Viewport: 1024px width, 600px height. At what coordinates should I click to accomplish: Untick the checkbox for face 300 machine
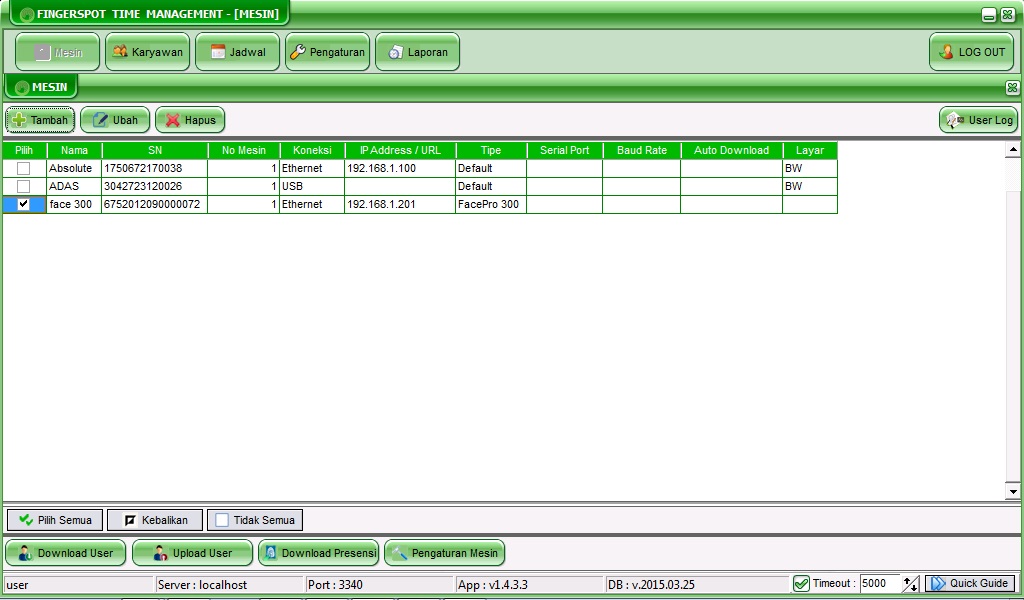coord(24,204)
